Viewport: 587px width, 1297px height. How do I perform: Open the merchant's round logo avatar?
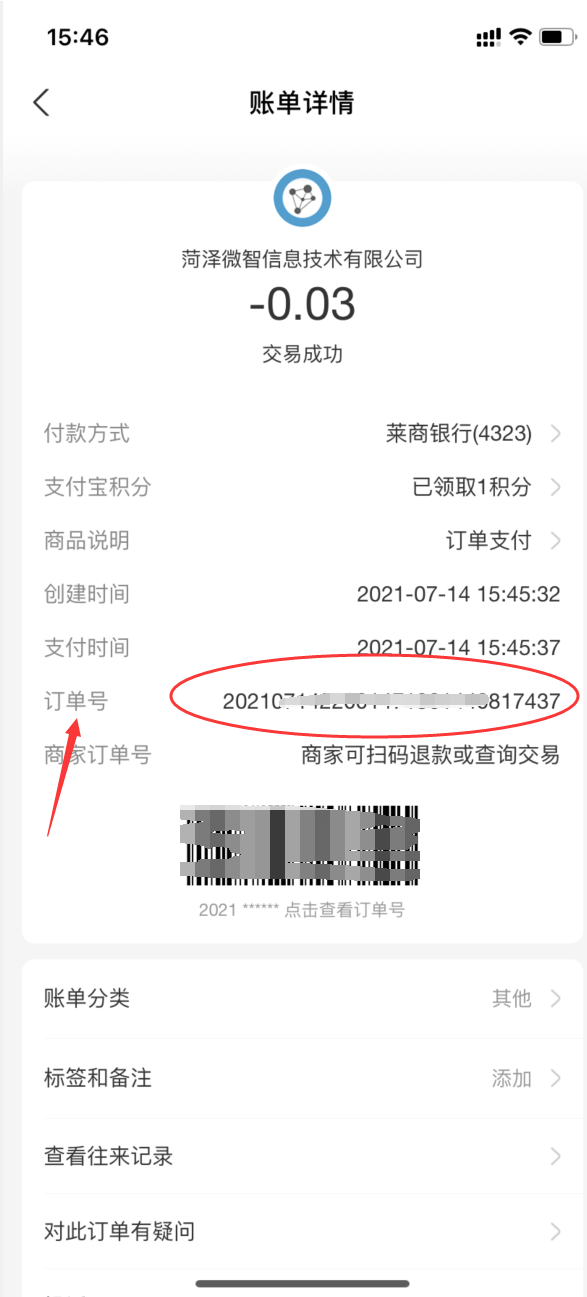302,200
